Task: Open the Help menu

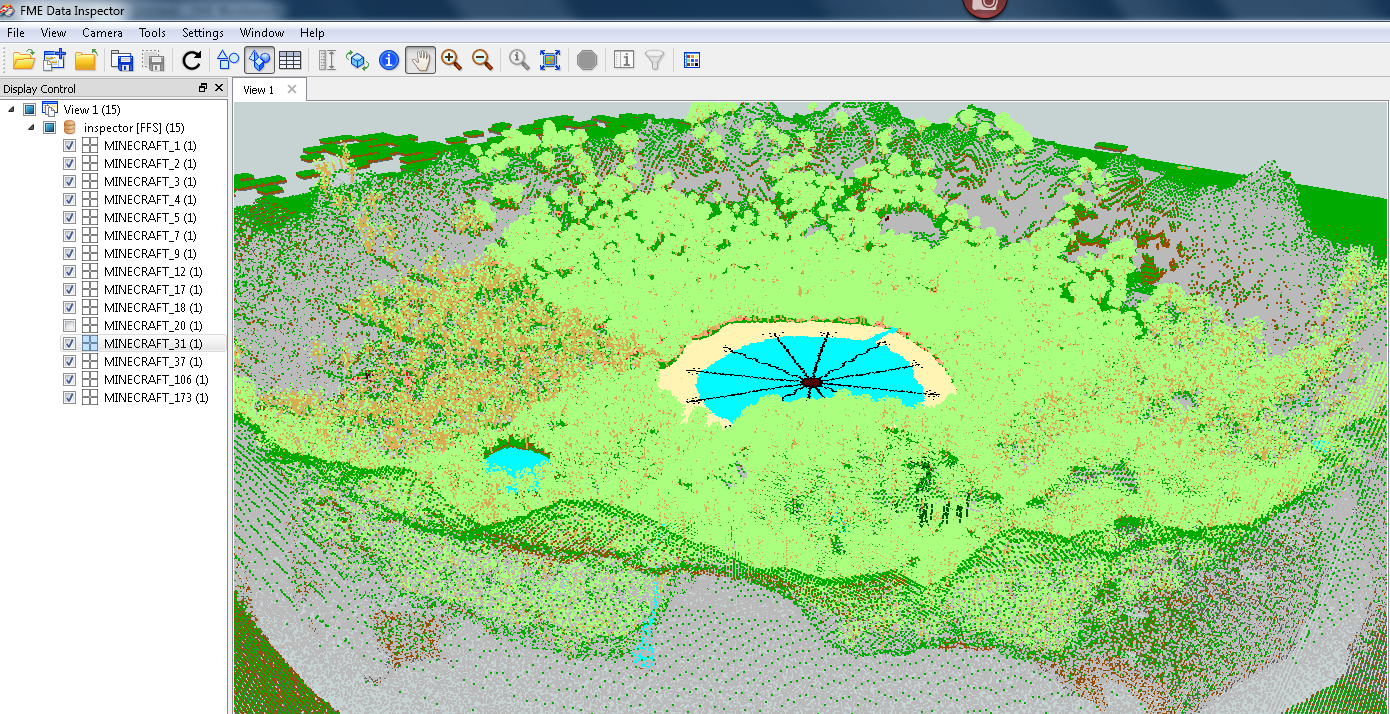Action: coord(312,33)
